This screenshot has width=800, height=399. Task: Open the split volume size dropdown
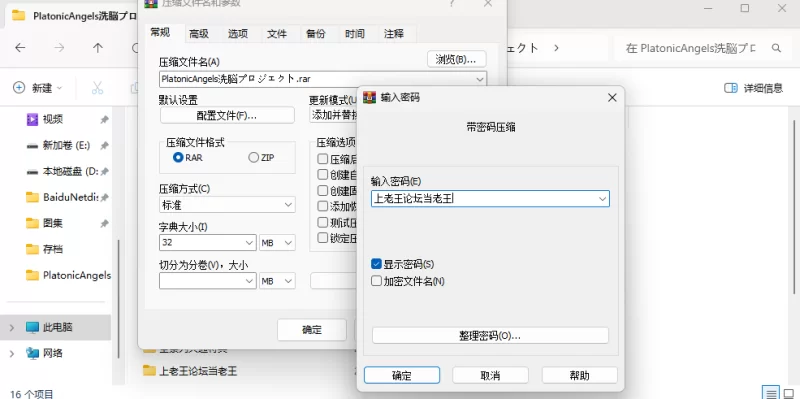(x=250, y=281)
